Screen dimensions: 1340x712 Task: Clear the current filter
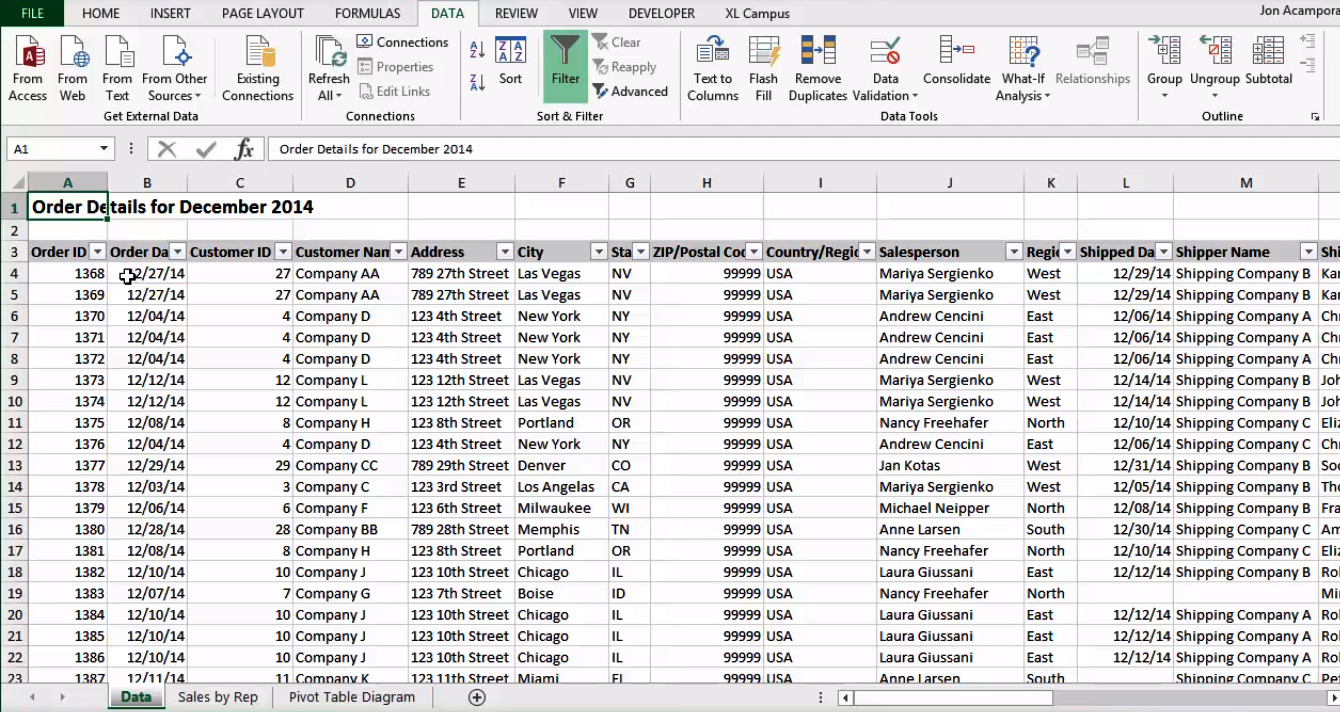pyautogui.click(x=616, y=42)
